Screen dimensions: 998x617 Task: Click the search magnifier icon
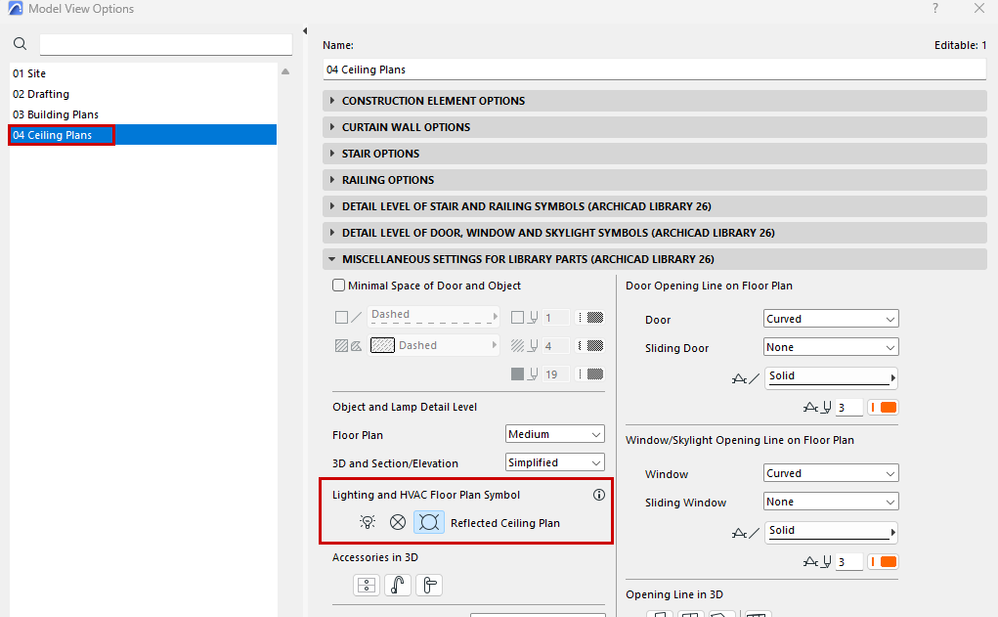20,44
